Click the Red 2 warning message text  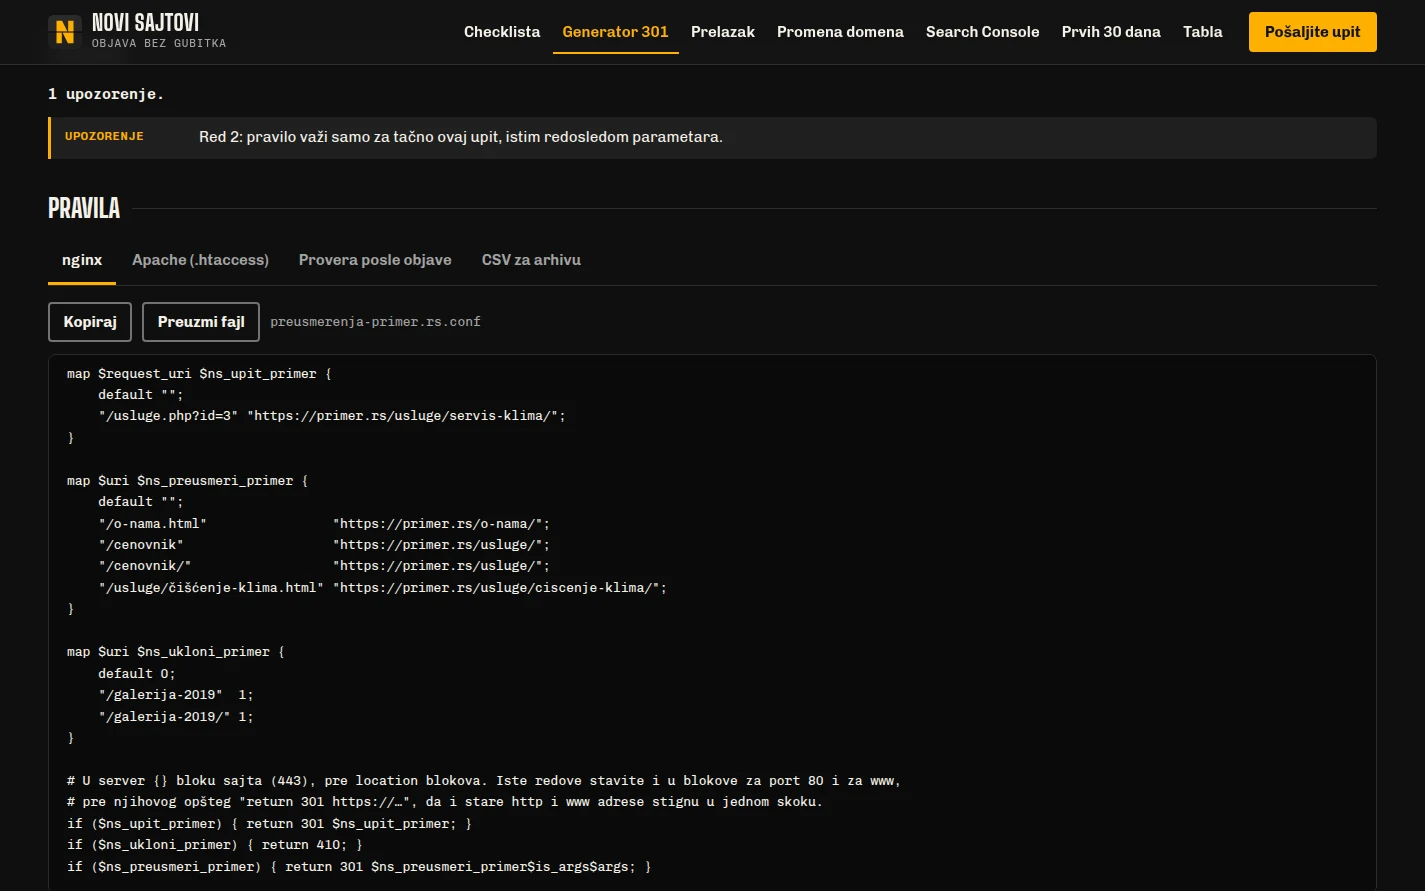coord(460,137)
